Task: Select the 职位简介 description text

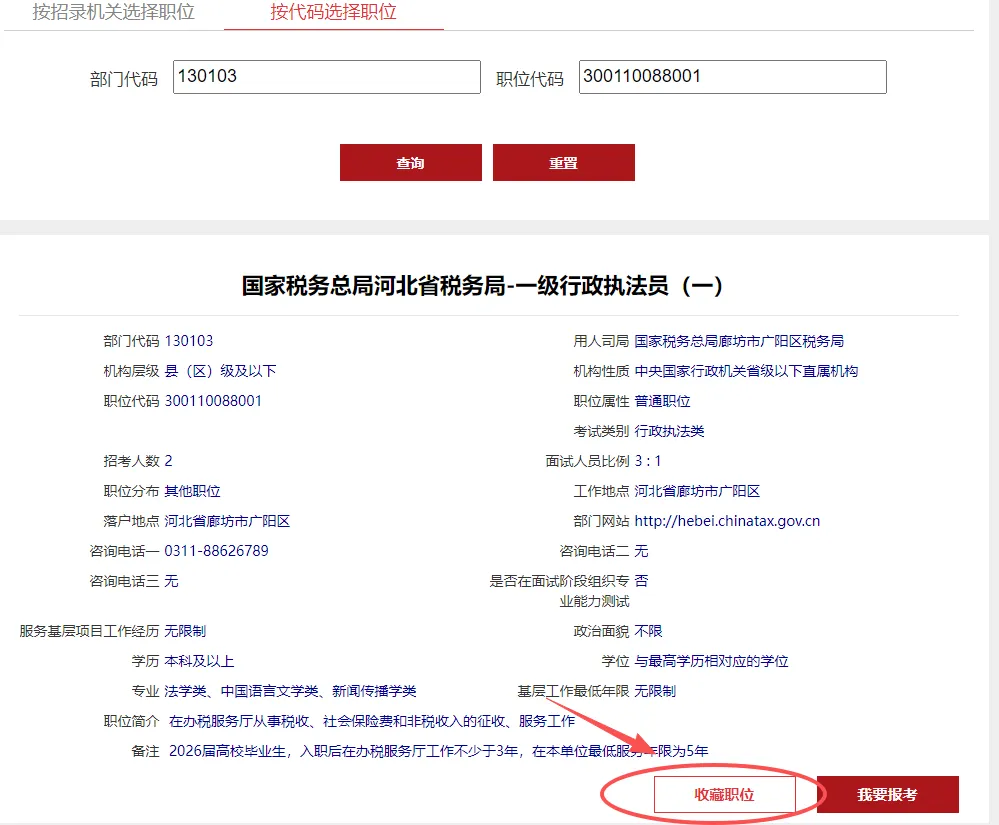Action: pos(372,721)
